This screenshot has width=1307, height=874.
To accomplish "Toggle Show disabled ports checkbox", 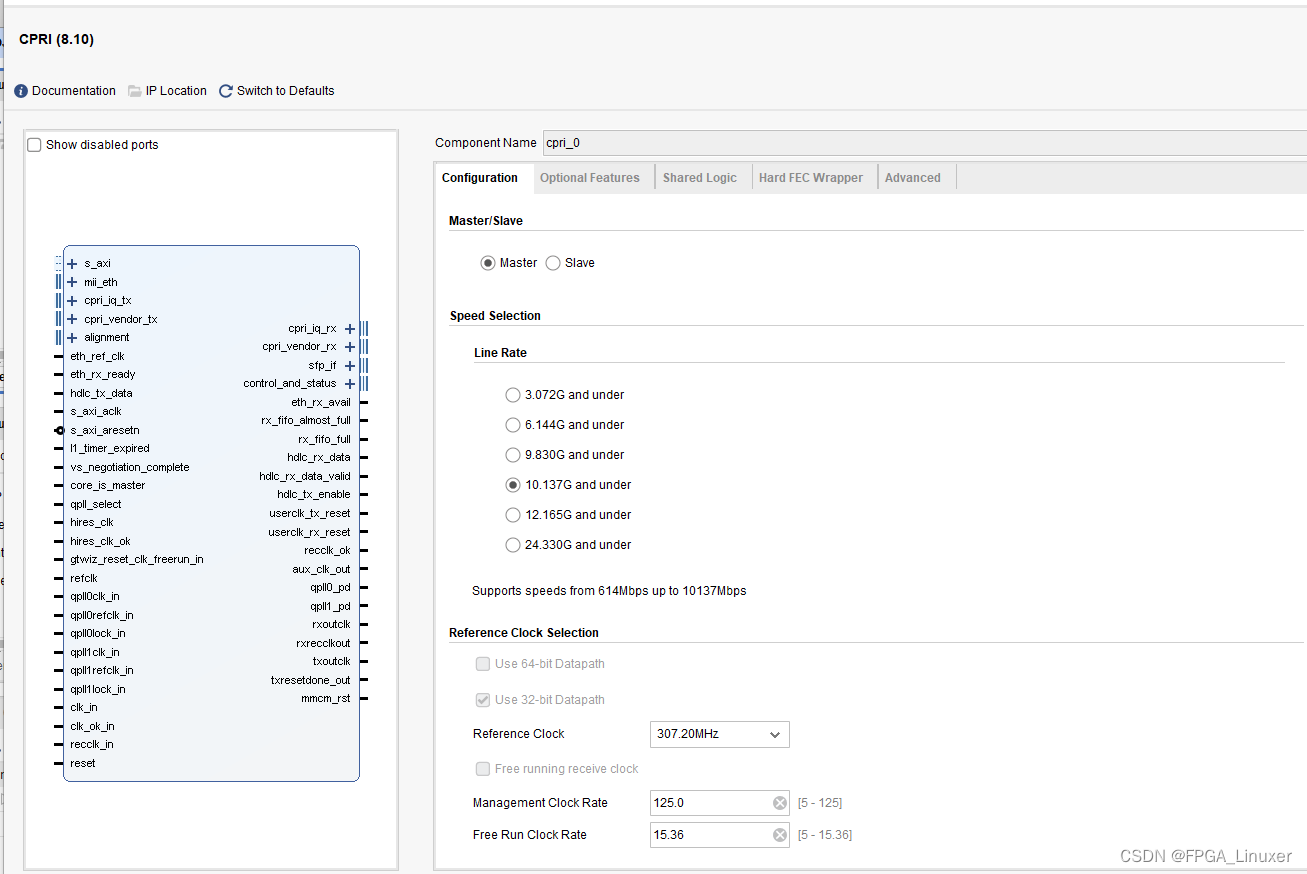I will [x=34, y=145].
